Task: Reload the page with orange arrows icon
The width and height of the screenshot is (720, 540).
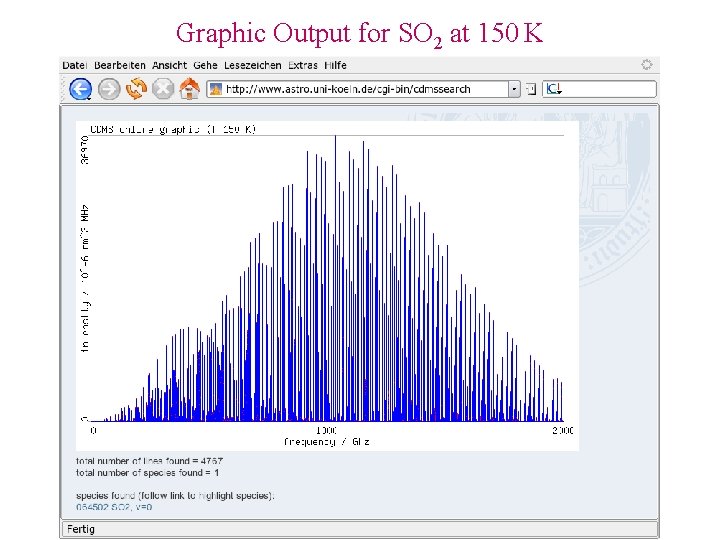Action: pyautogui.click(x=136, y=89)
